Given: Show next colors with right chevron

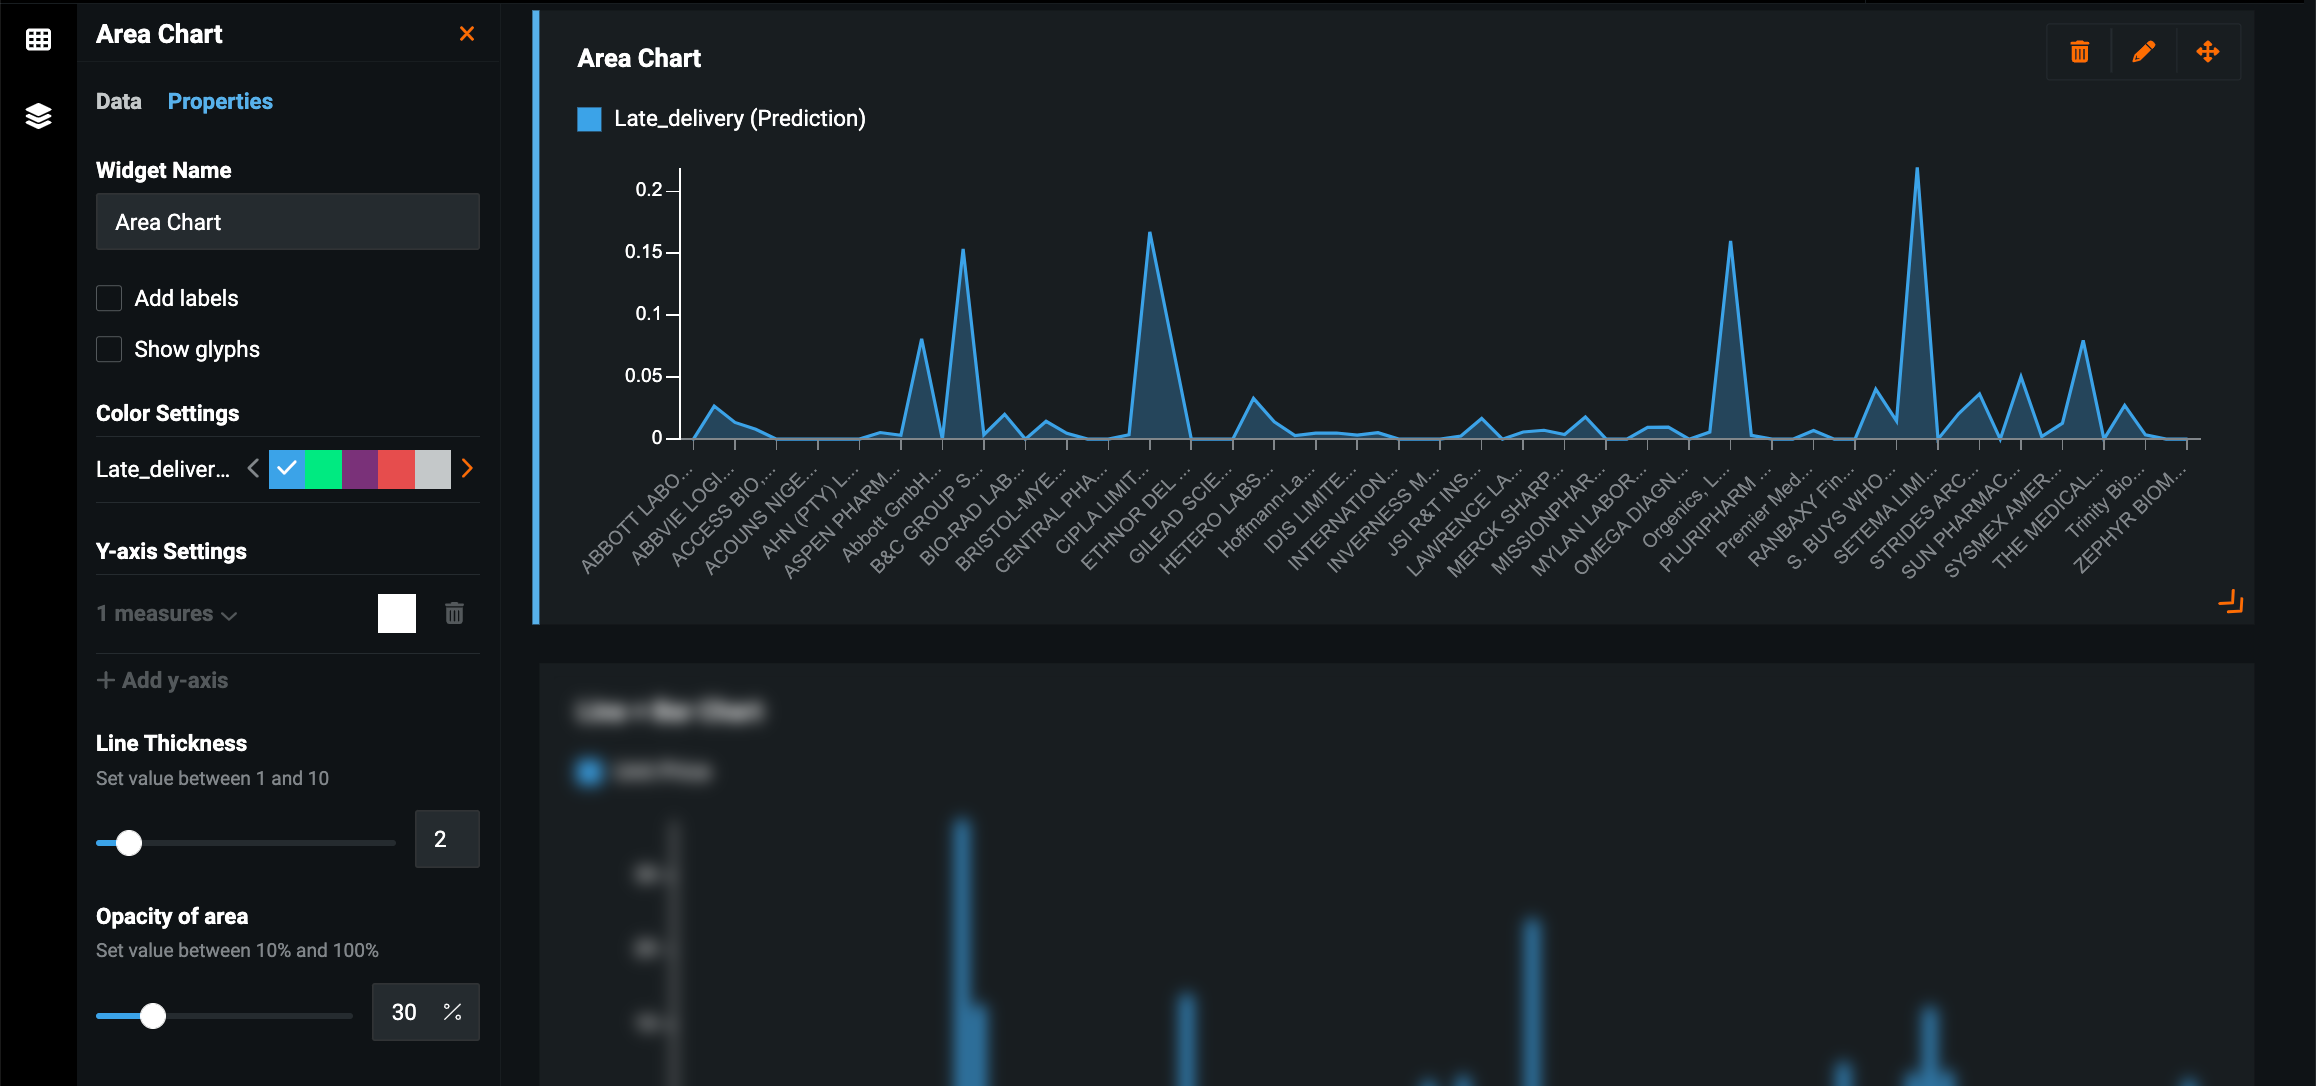Looking at the screenshot, I should 467,468.
